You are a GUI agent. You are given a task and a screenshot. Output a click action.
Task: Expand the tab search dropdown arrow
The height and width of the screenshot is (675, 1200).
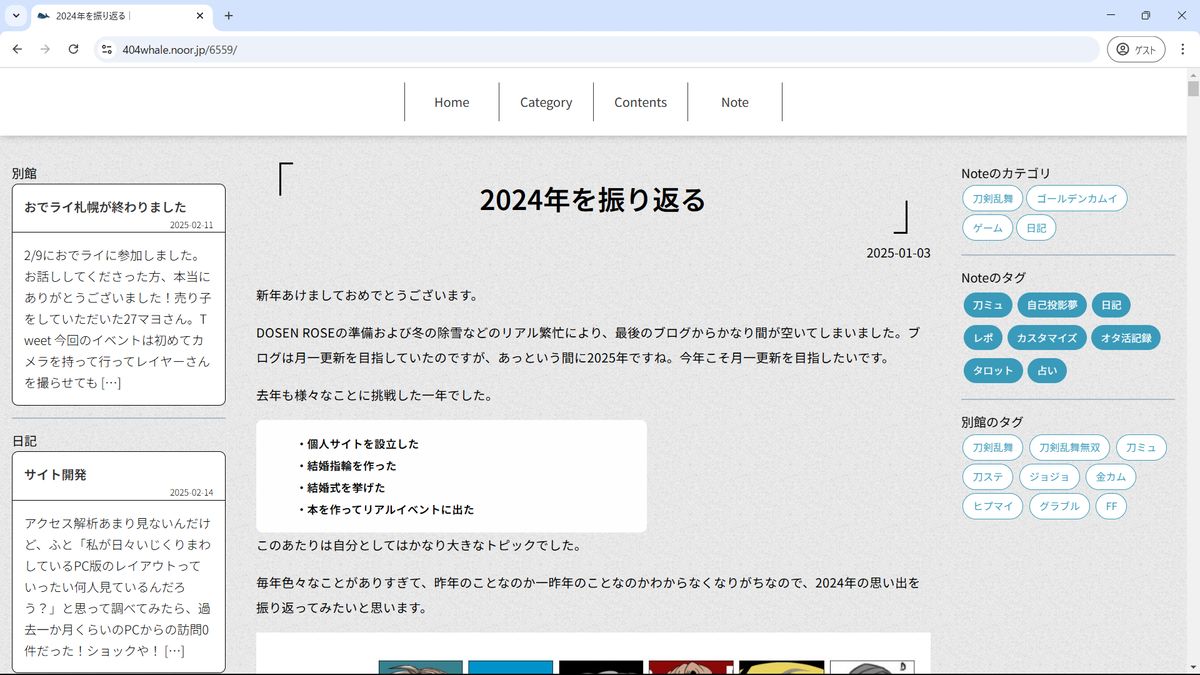[16, 16]
